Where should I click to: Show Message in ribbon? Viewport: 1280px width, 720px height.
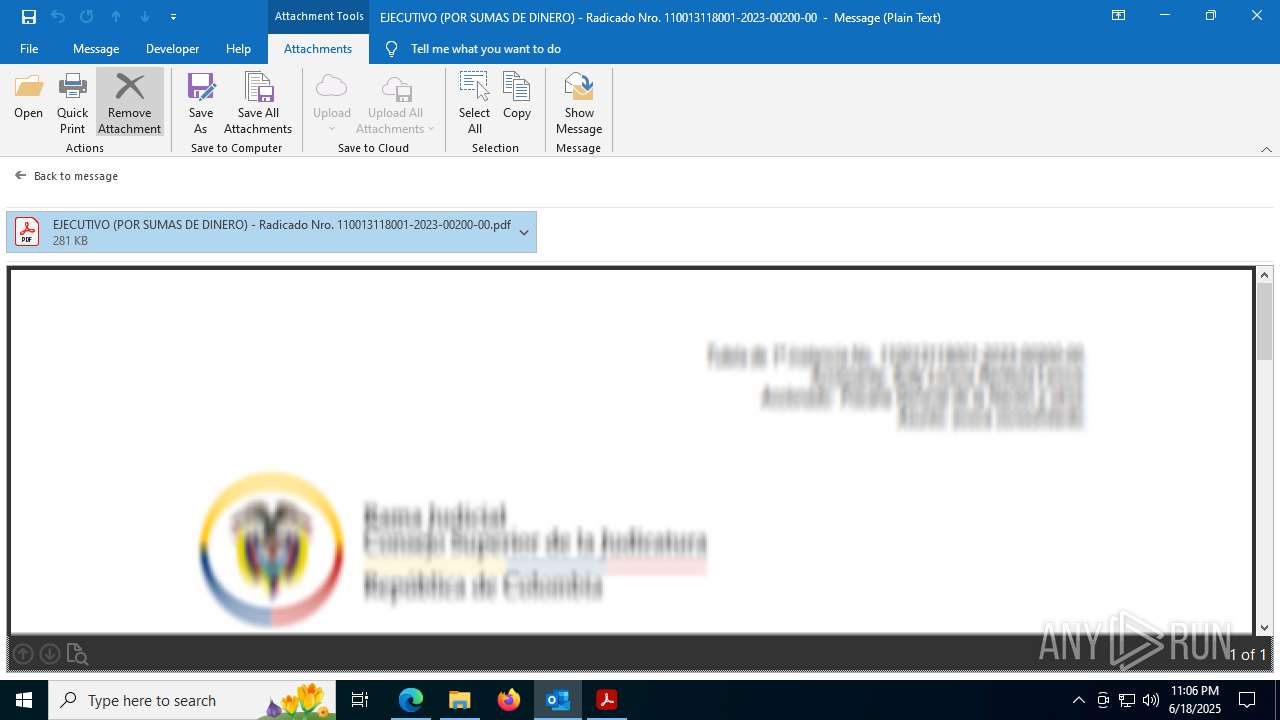pos(579,104)
